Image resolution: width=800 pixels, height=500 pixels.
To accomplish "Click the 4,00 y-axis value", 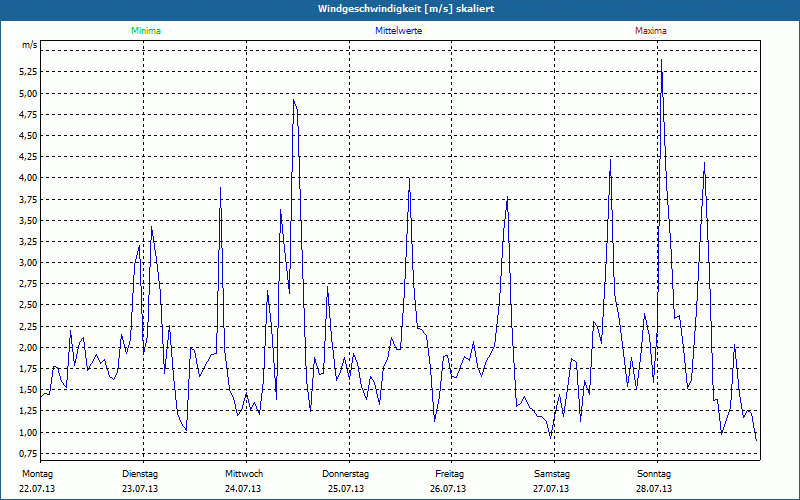I will click(x=29, y=178).
